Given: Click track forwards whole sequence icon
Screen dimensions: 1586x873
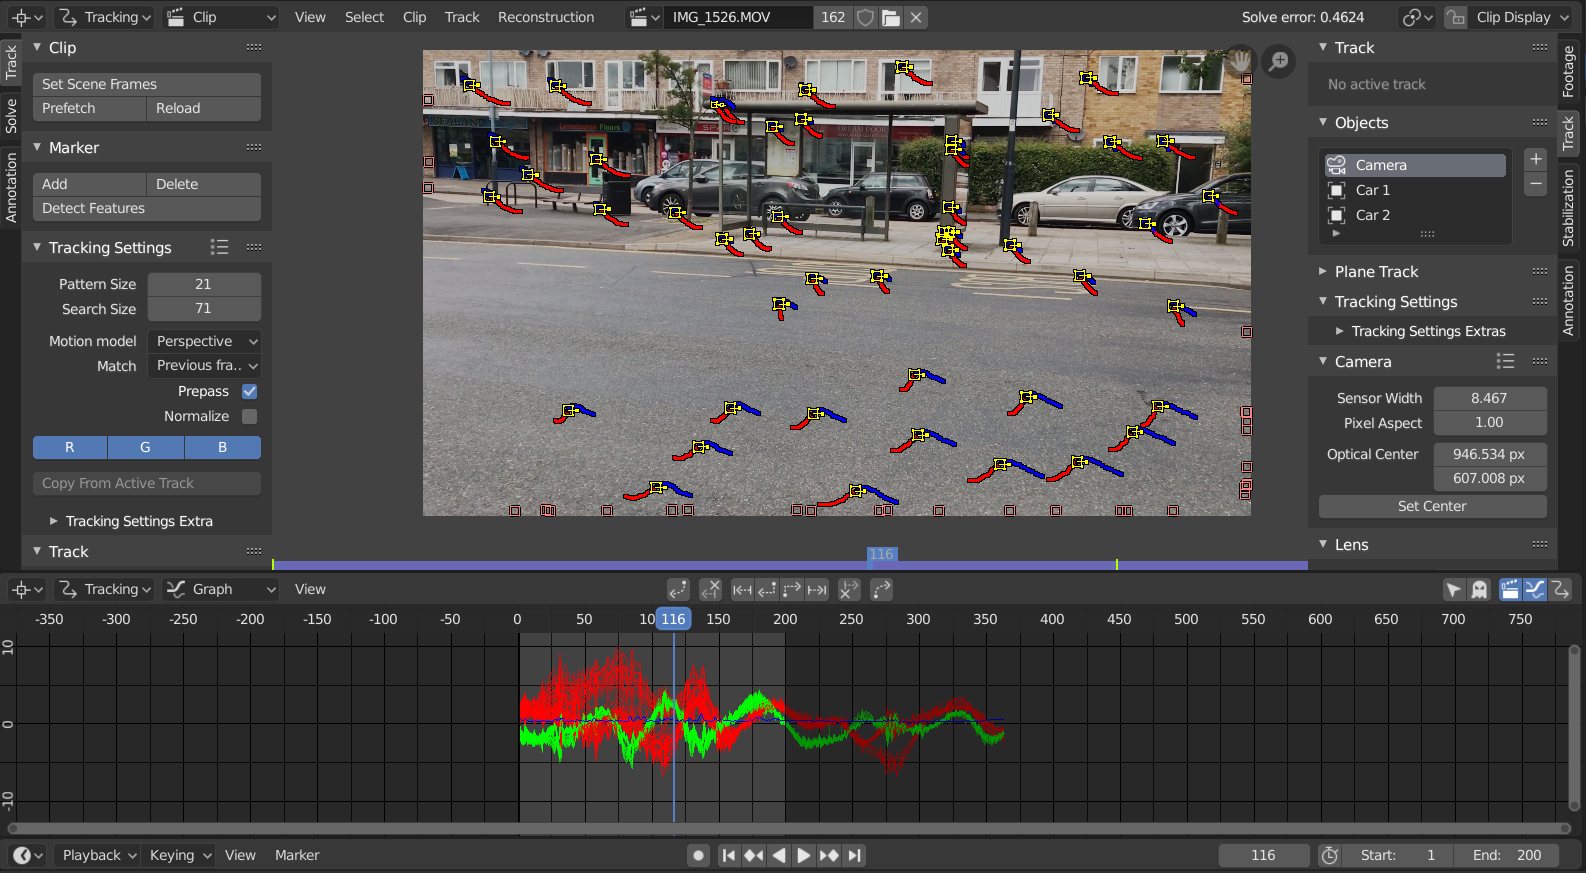Looking at the screenshot, I should (817, 590).
